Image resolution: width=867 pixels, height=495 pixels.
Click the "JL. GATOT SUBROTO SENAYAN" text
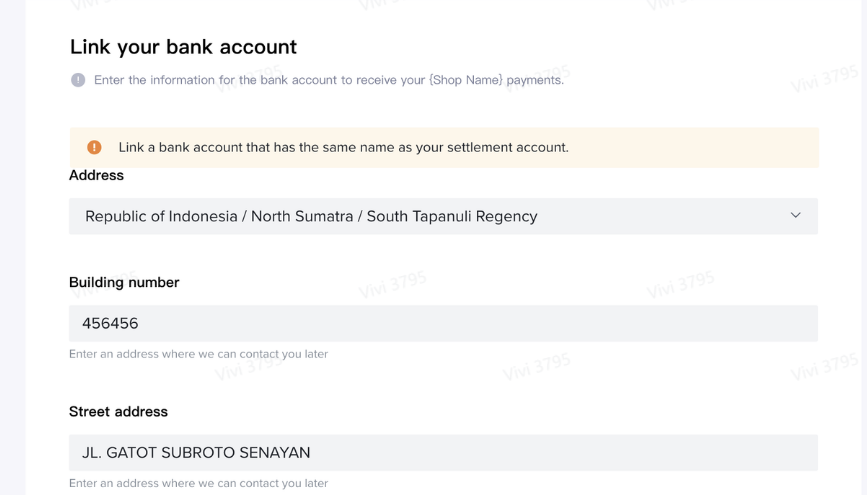point(196,453)
